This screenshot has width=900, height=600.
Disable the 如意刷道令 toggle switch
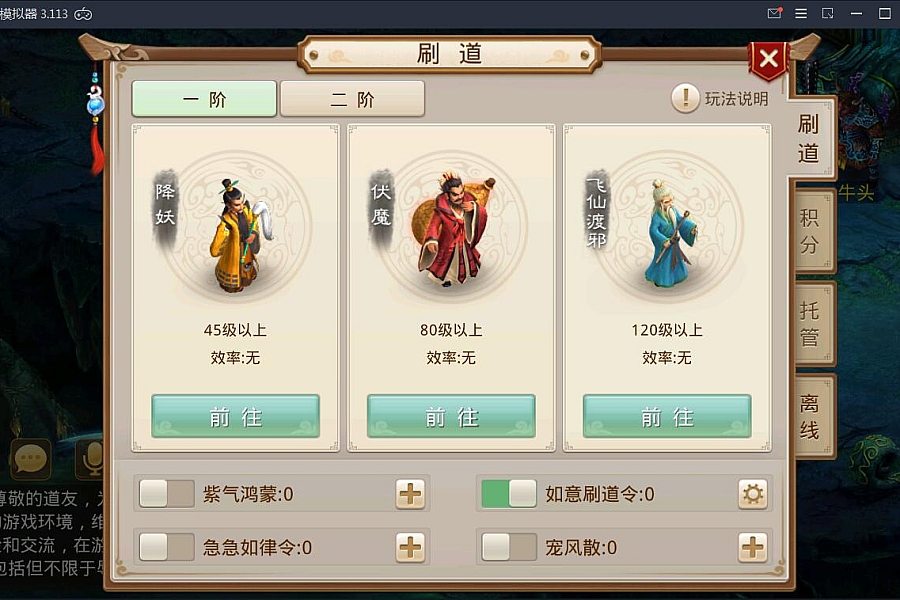tap(509, 494)
